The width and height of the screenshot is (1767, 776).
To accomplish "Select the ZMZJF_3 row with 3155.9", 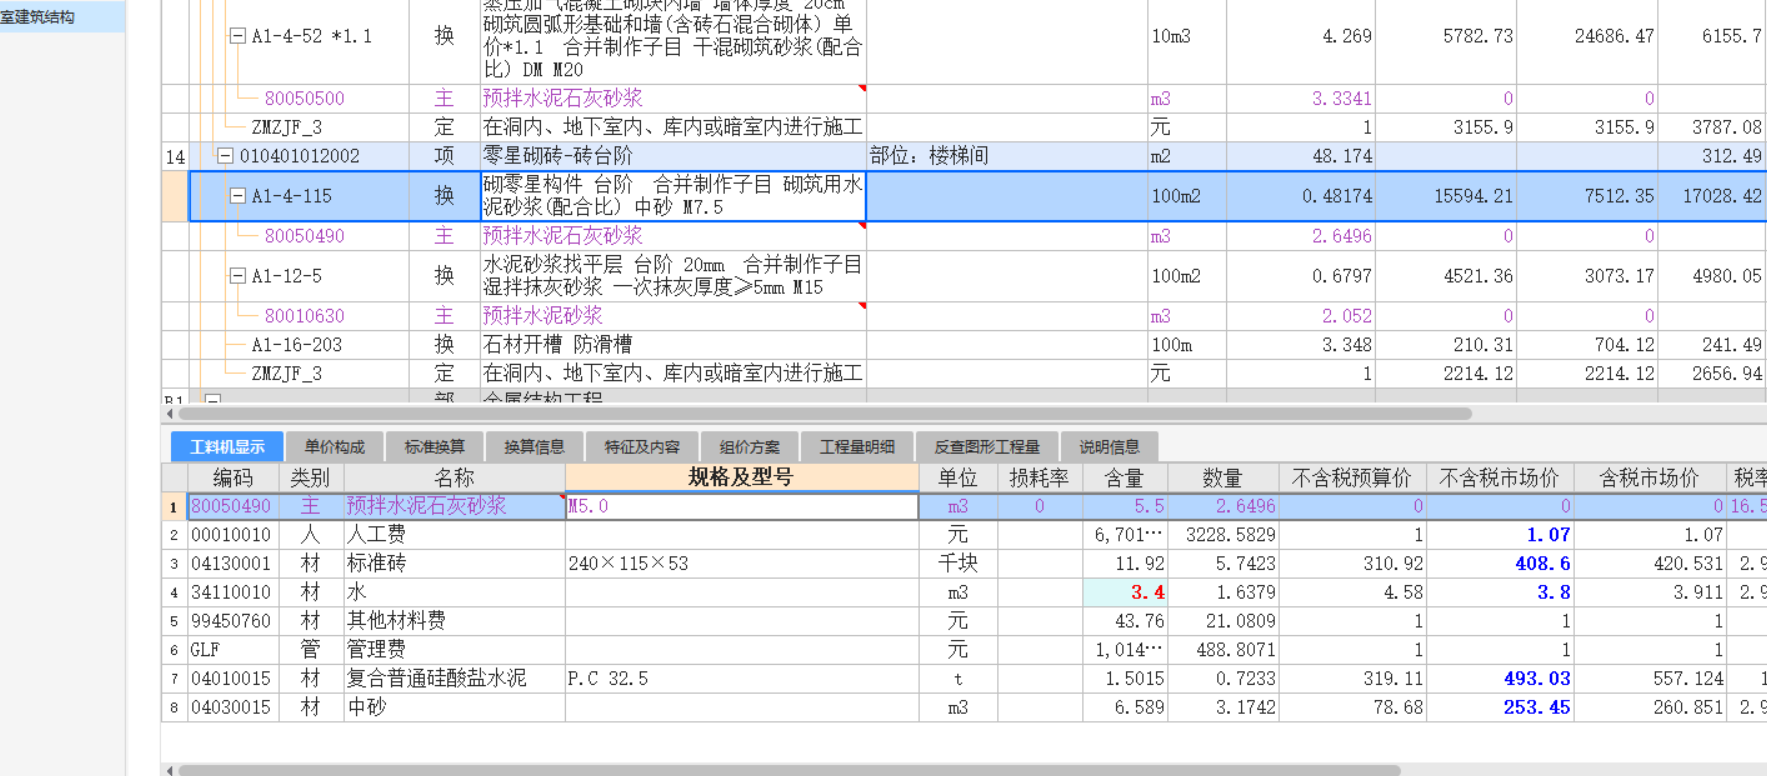I will (286, 127).
